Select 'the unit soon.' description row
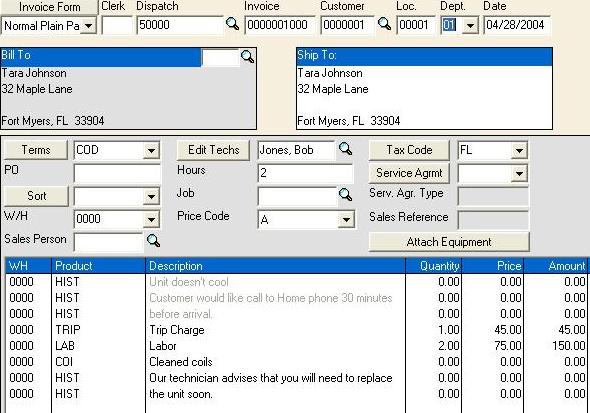This screenshot has width=590, height=413. [275, 394]
